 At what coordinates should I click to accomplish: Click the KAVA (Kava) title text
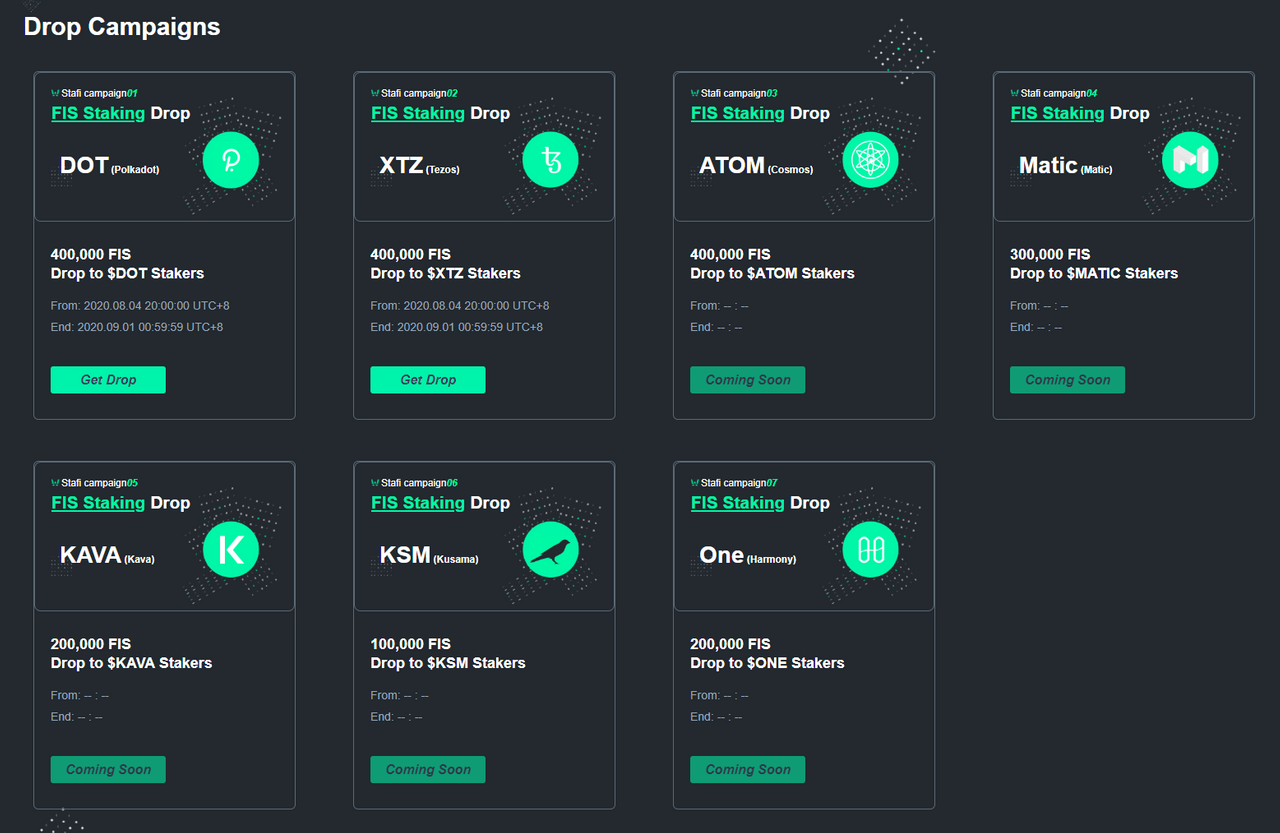[x=107, y=555]
